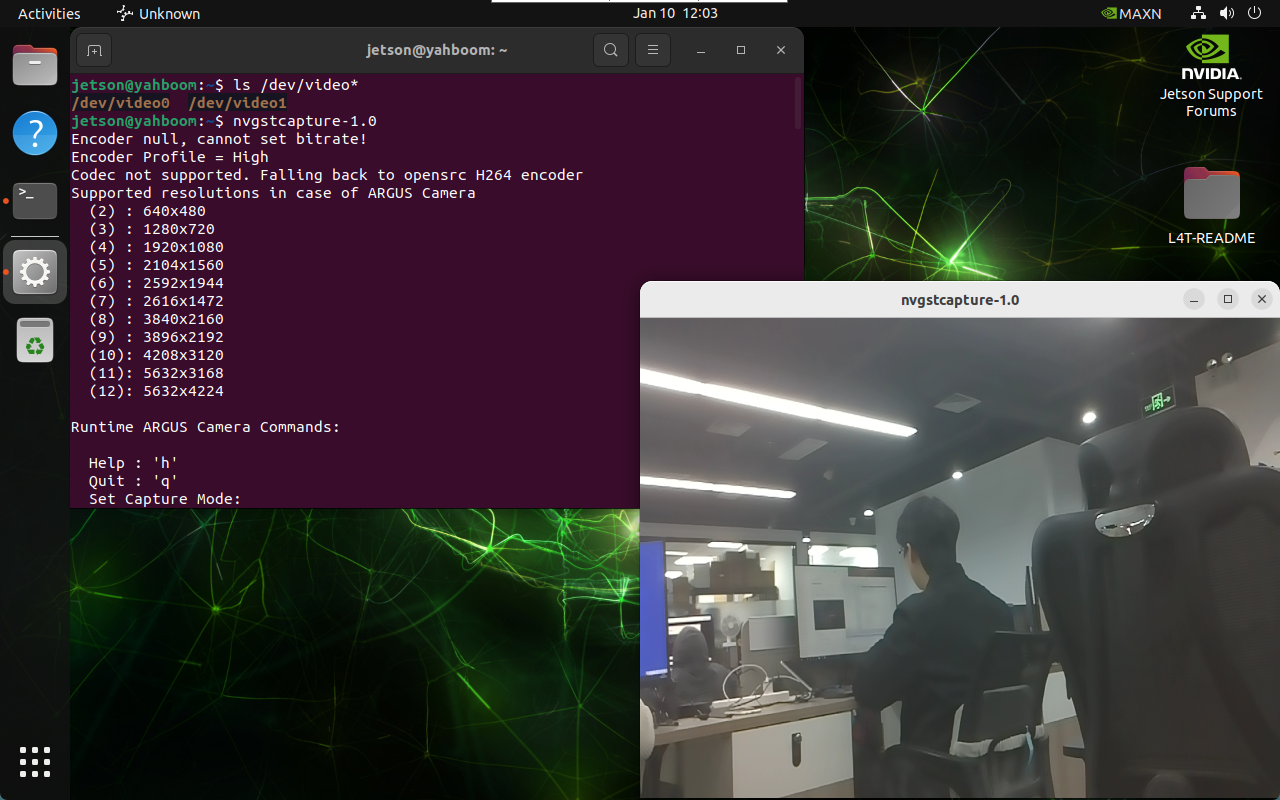Viewport: 1280px width, 800px height.
Task: Open the Jan 10 clock calendar
Action: click(x=675, y=13)
